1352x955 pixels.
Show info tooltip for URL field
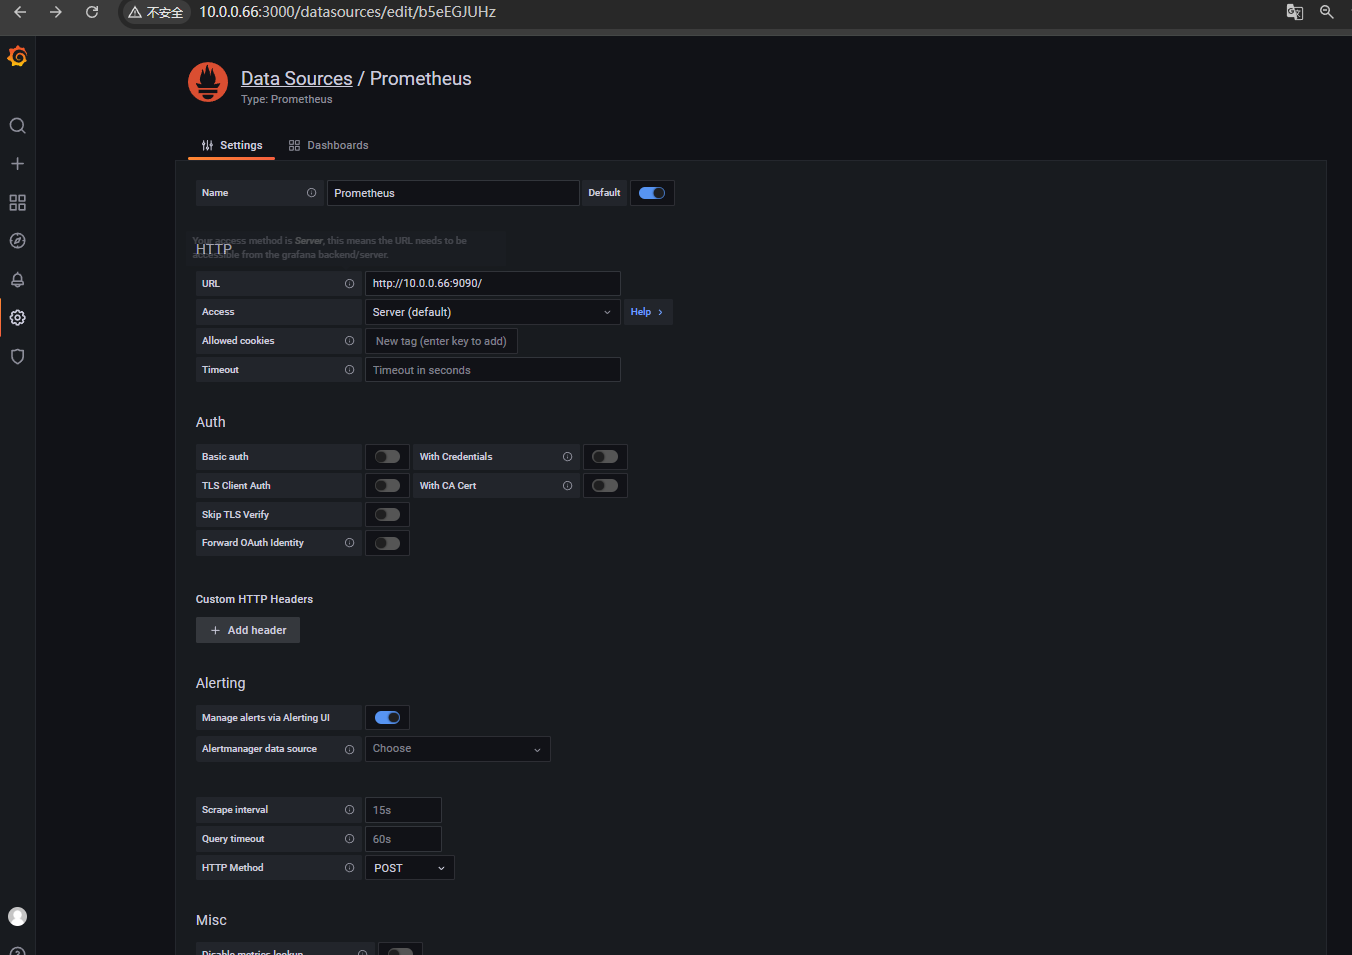click(349, 284)
